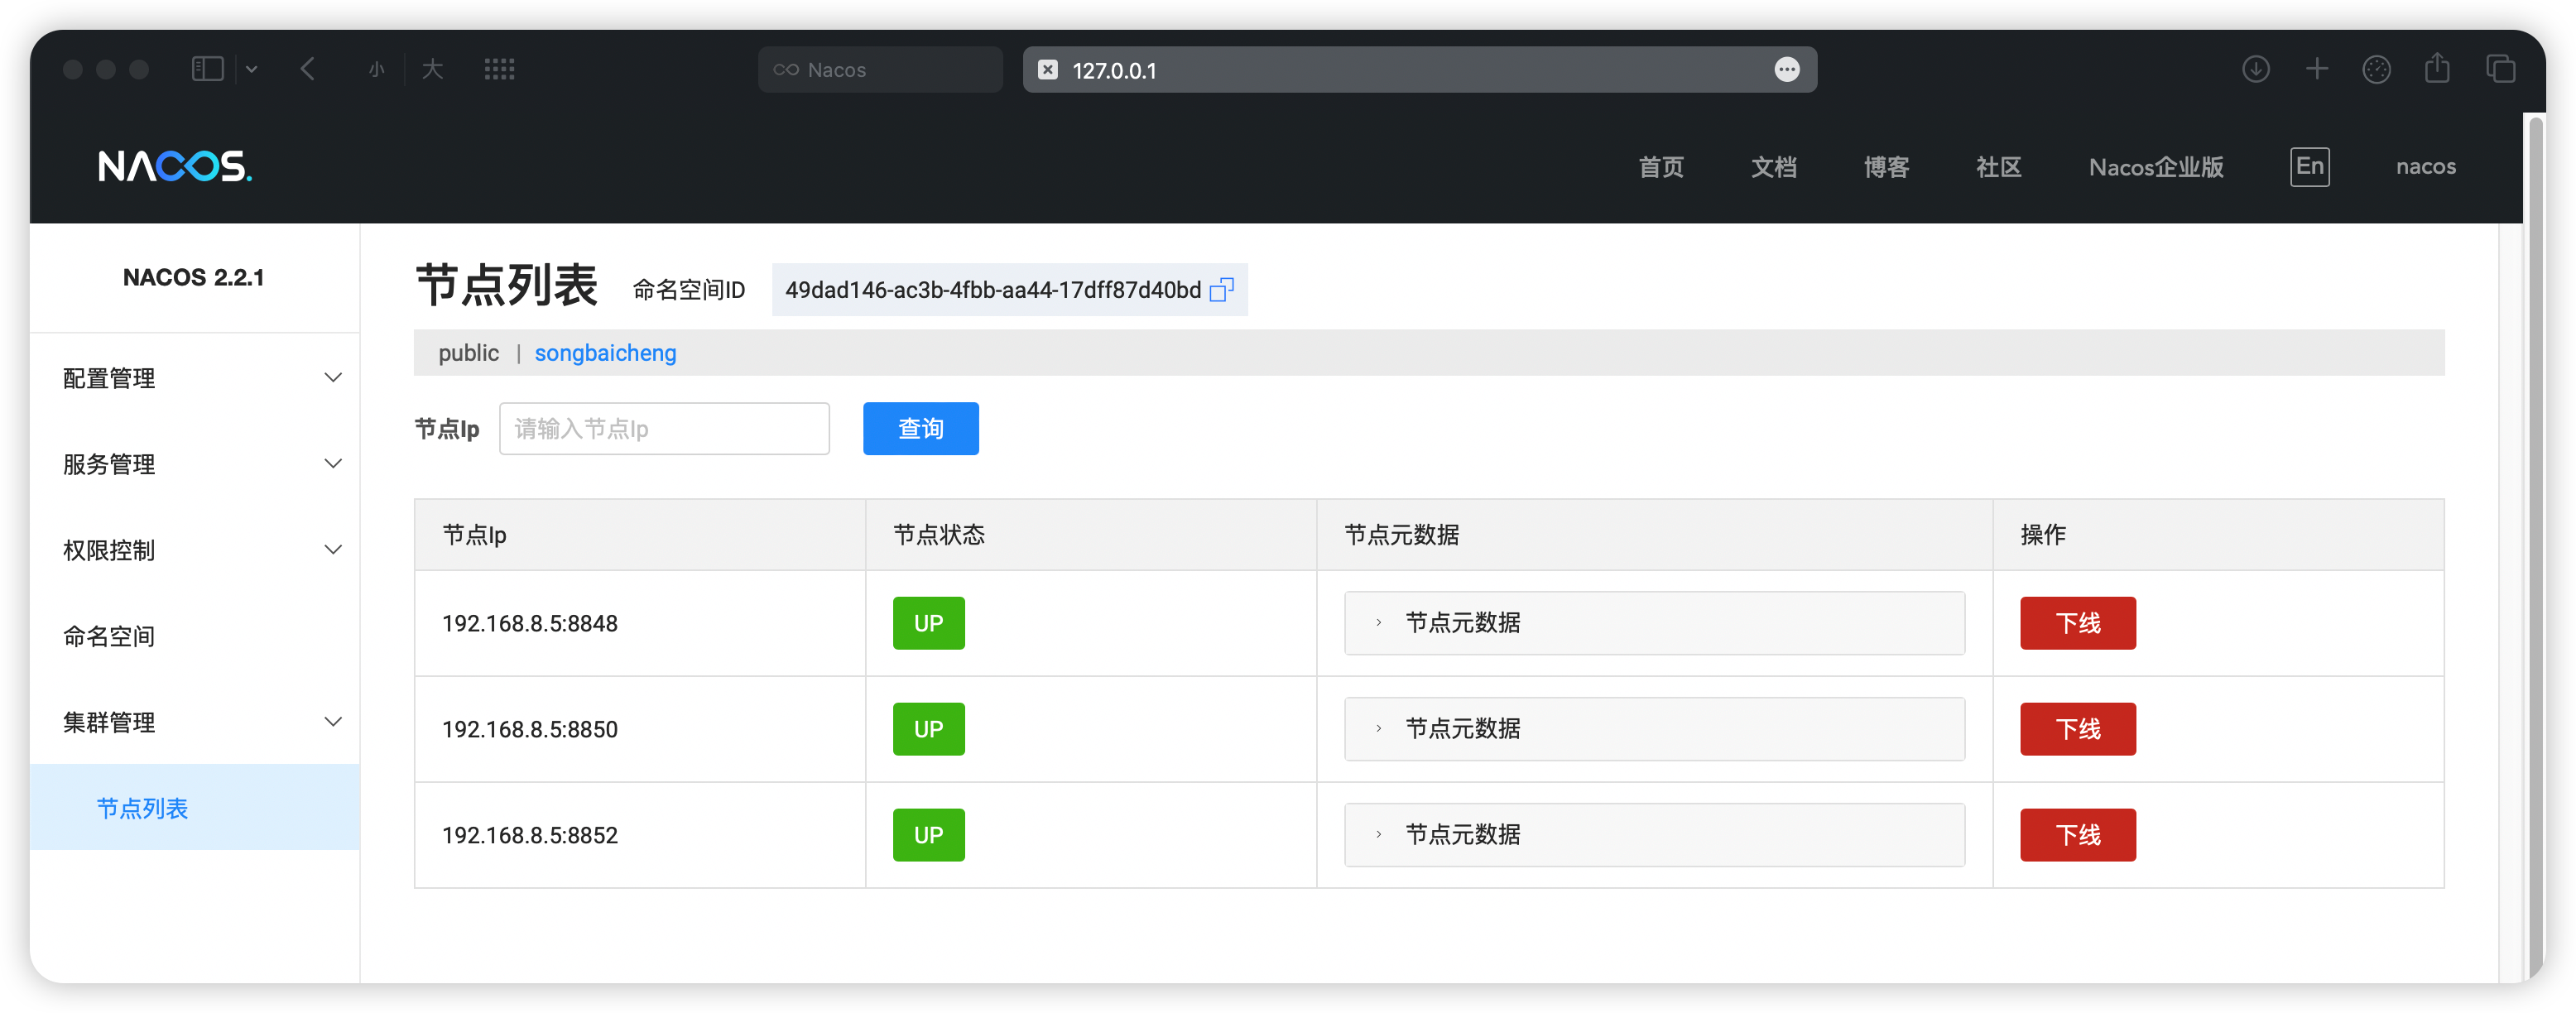Image resolution: width=2576 pixels, height=1013 pixels.
Task: Toggle the browser sidebar icon
Action: [207, 69]
